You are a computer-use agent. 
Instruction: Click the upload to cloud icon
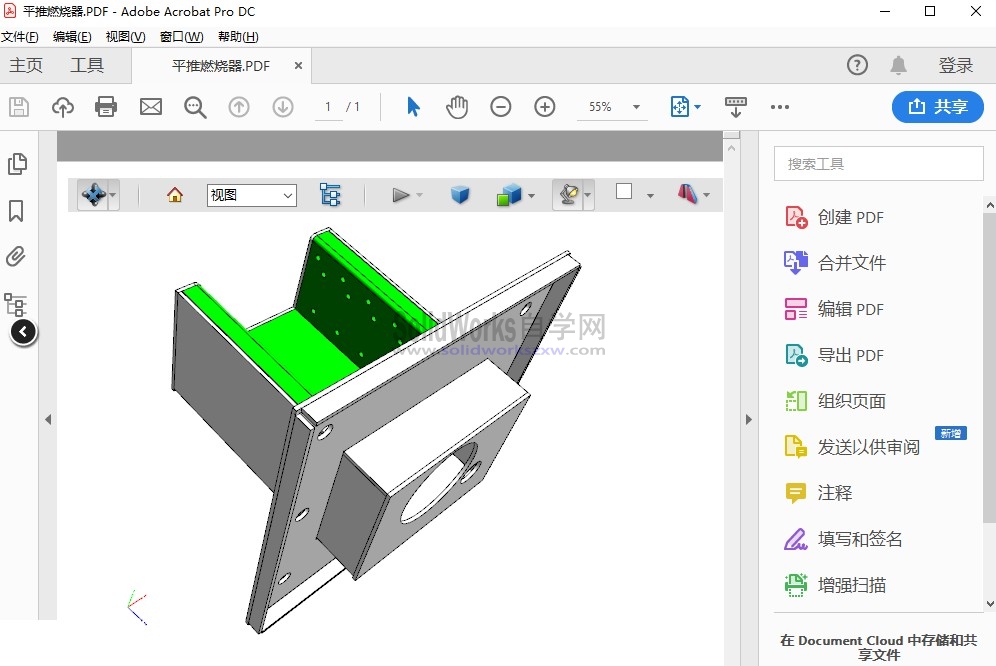tap(63, 107)
